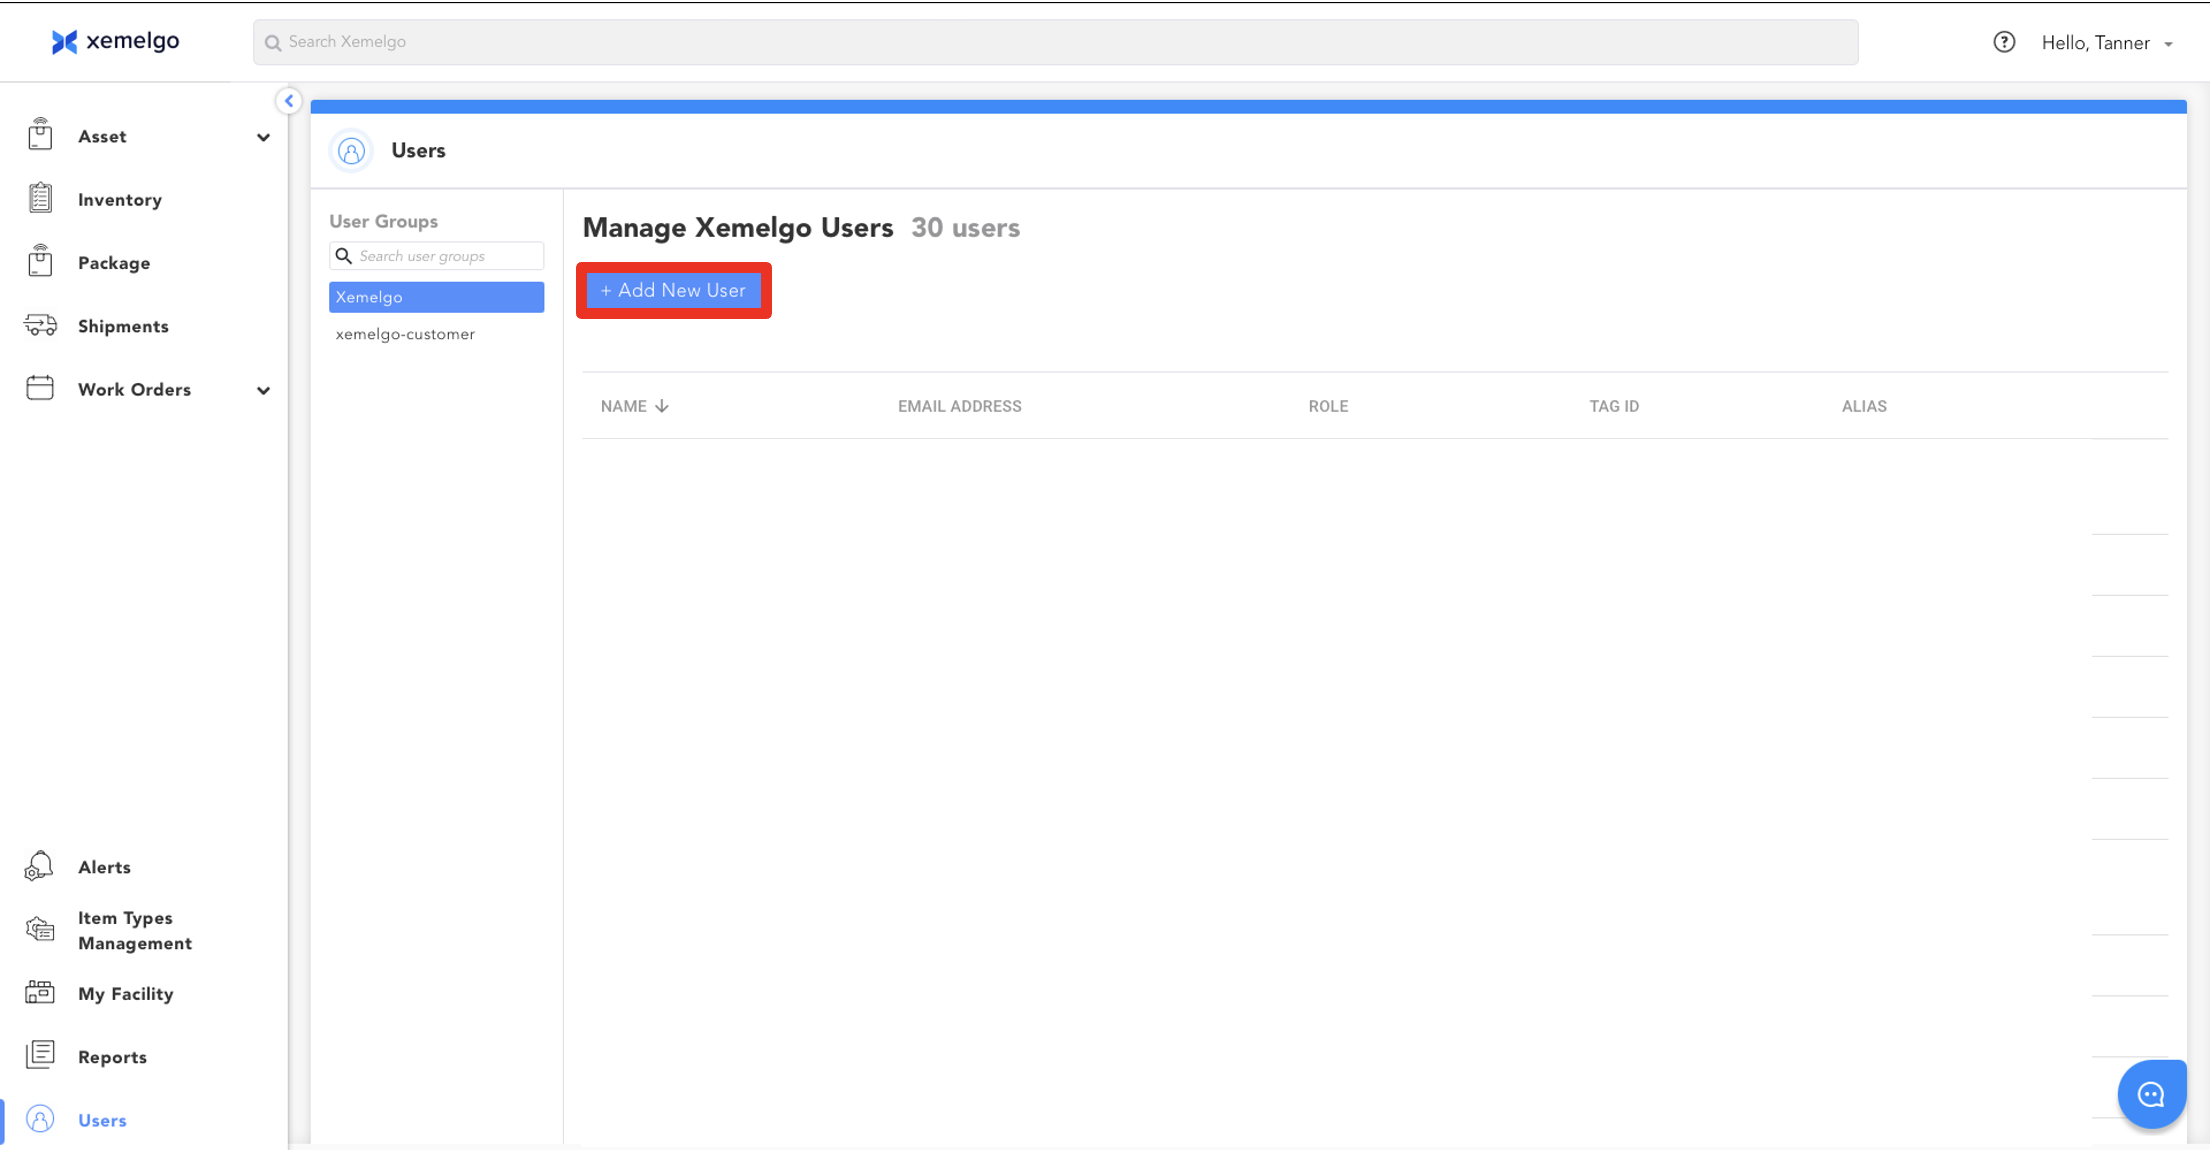Open Shipments via the truck icon

pyautogui.click(x=40, y=325)
